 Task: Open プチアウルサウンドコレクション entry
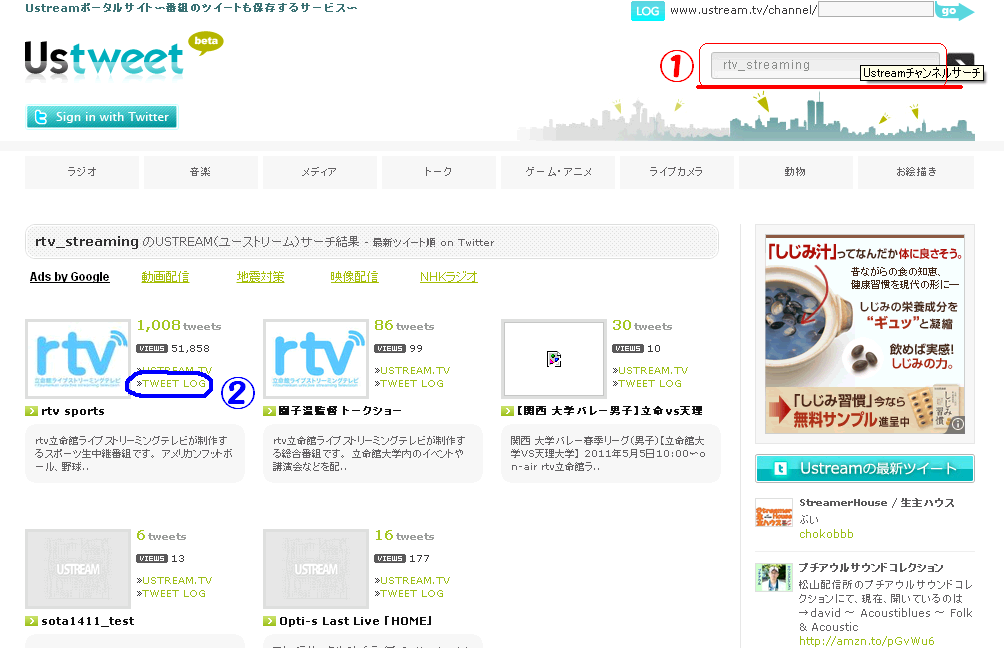pos(871,567)
